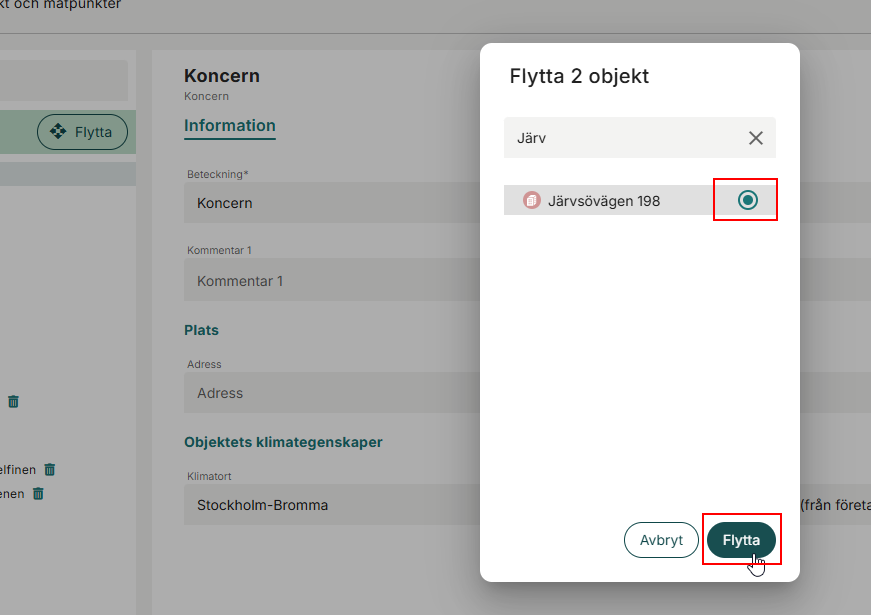Delete "elfinen" using its trash icon

click(48, 469)
